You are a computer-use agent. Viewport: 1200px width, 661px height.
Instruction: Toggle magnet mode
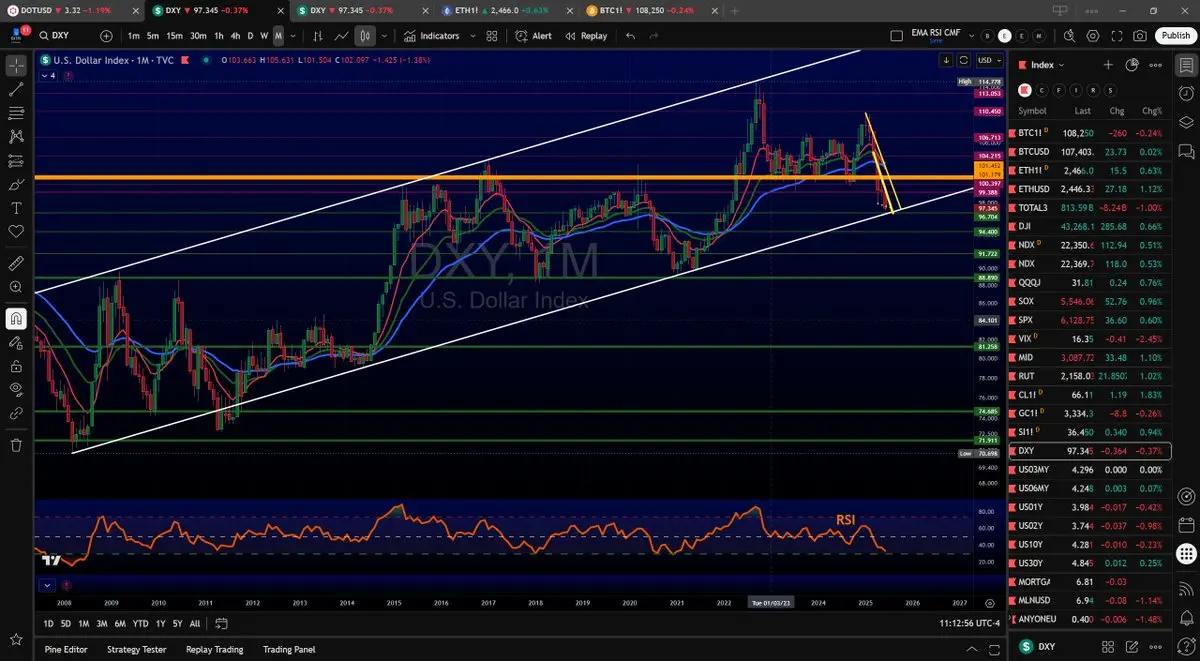[16, 319]
